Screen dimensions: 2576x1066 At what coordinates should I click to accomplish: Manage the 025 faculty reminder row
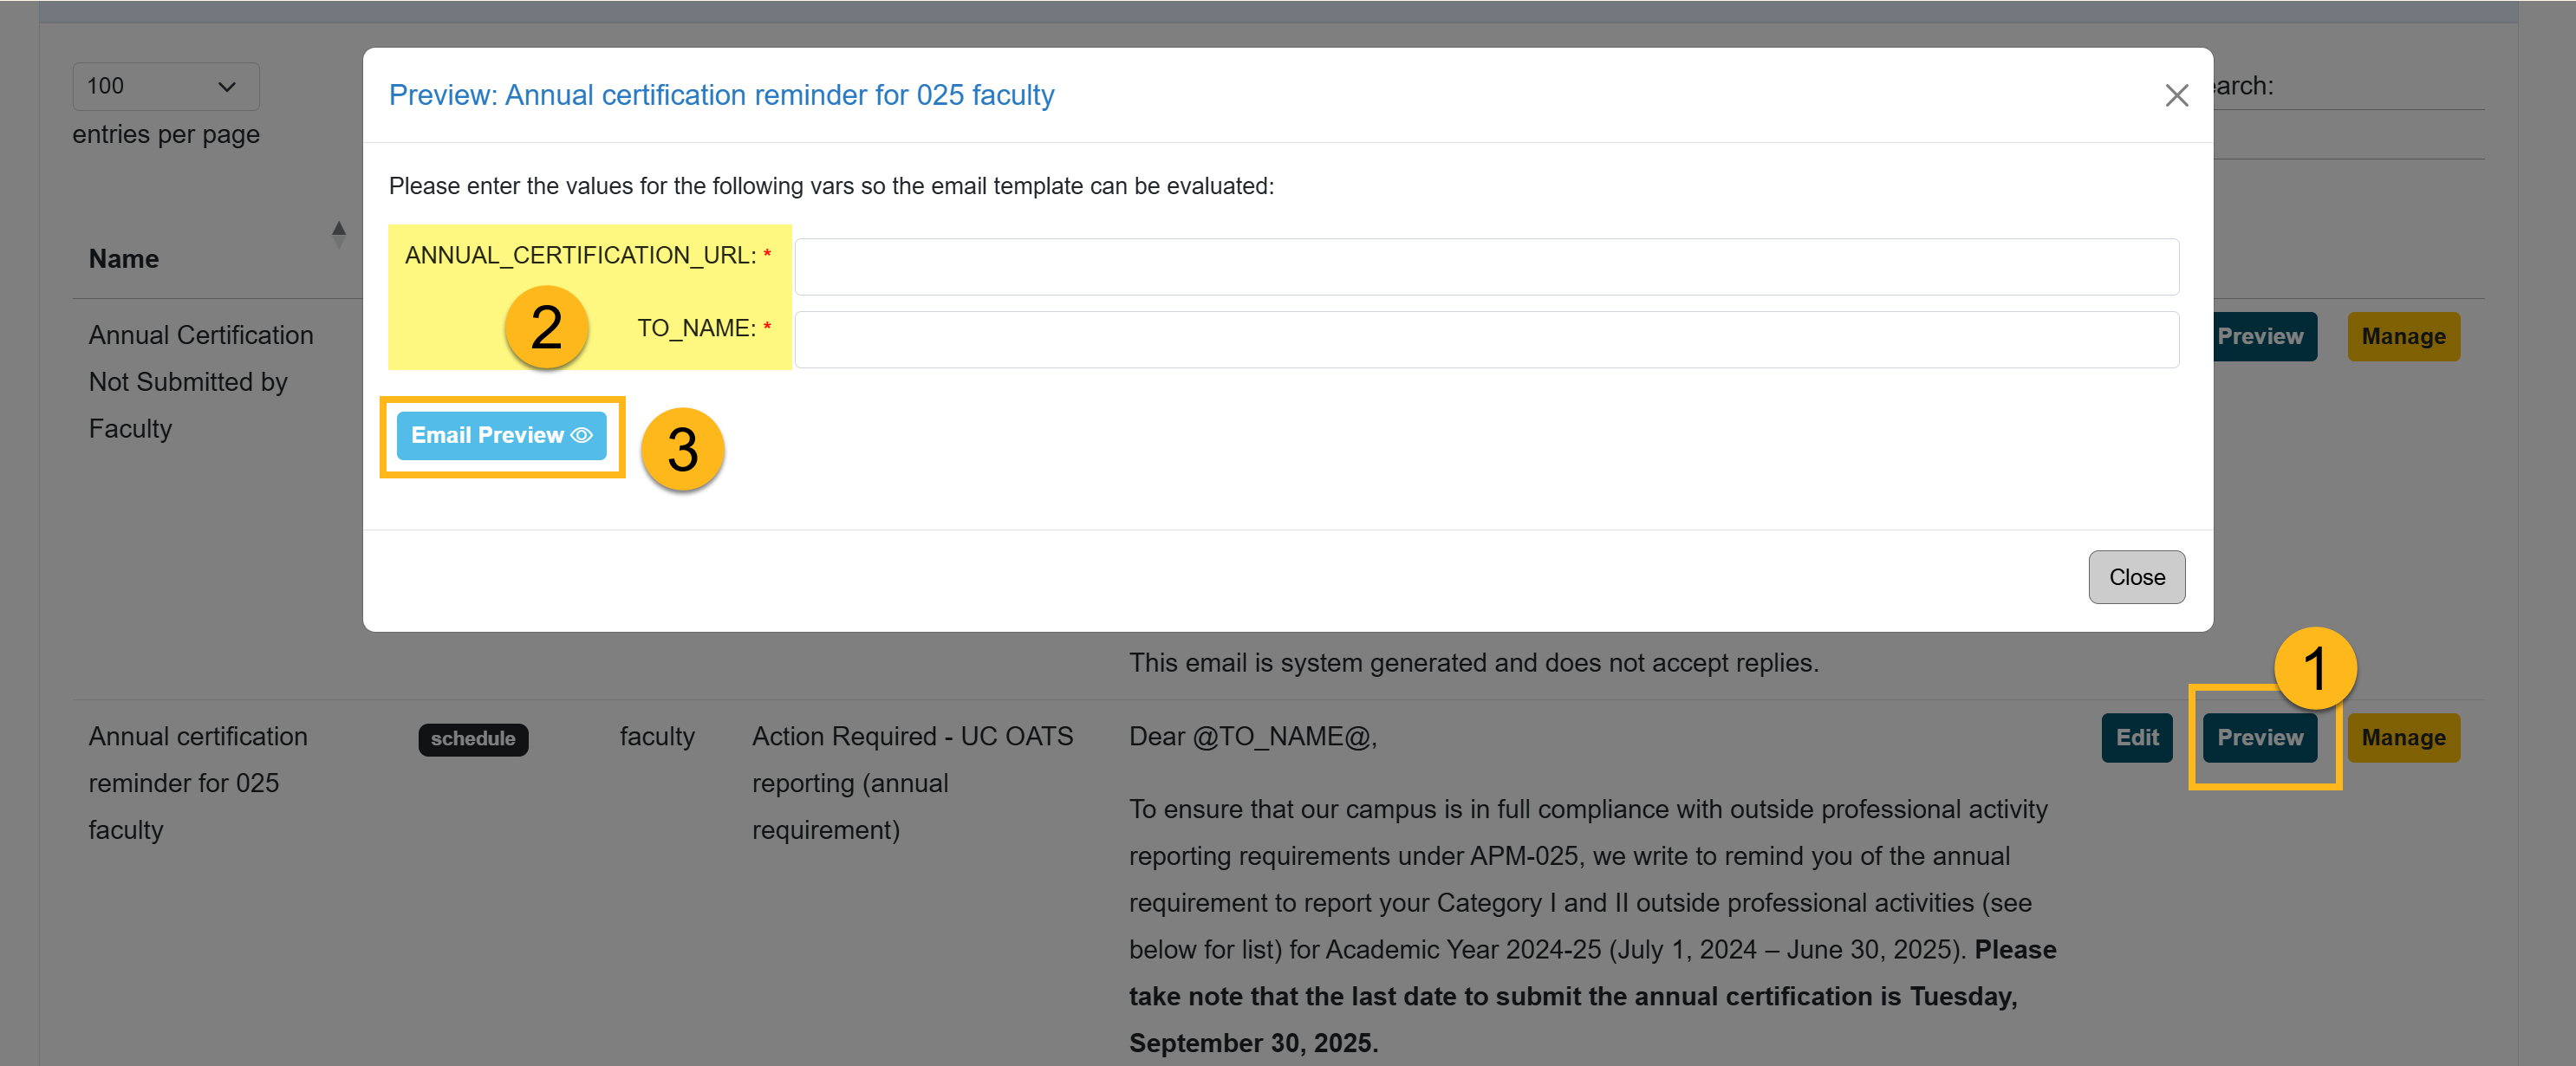click(x=2402, y=738)
